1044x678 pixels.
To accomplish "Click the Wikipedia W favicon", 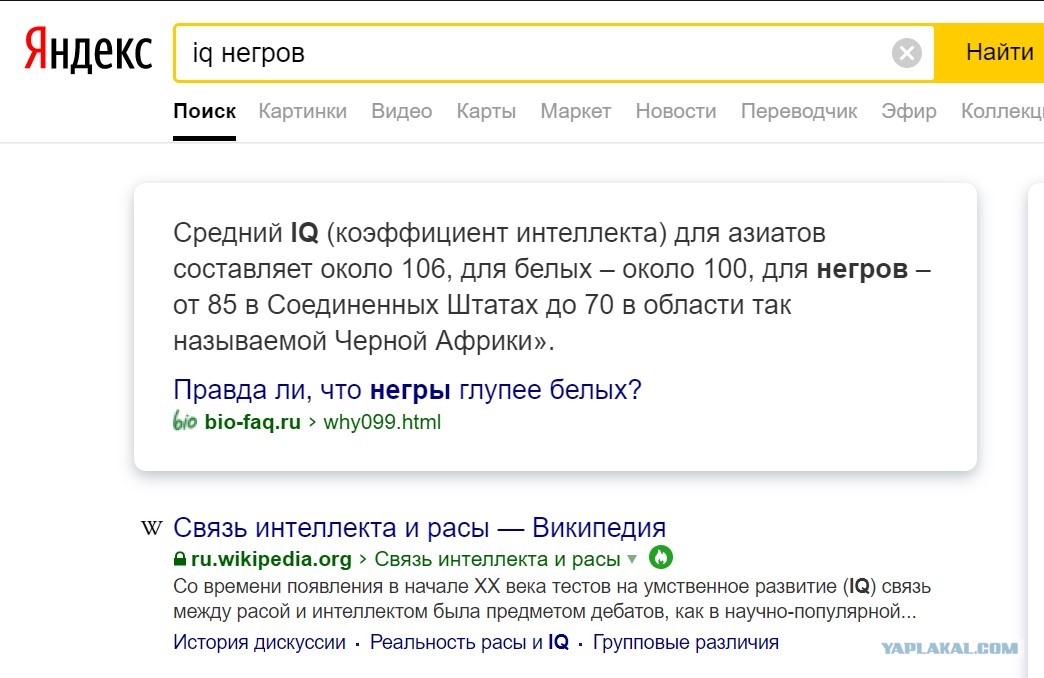I will (x=152, y=528).
